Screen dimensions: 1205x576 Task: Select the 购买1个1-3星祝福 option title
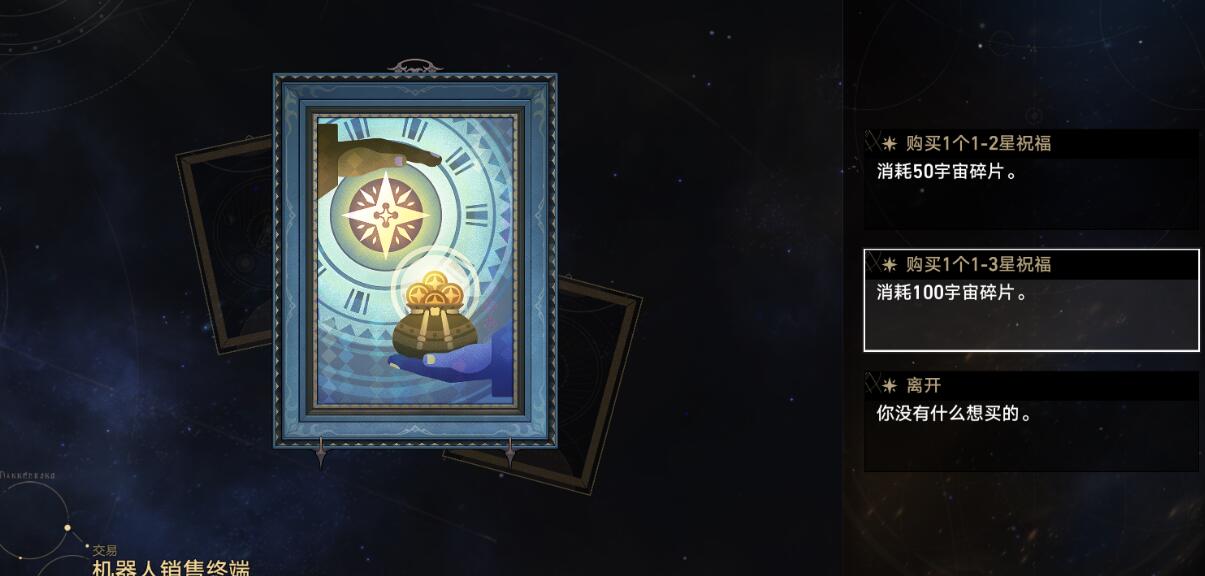tap(978, 264)
